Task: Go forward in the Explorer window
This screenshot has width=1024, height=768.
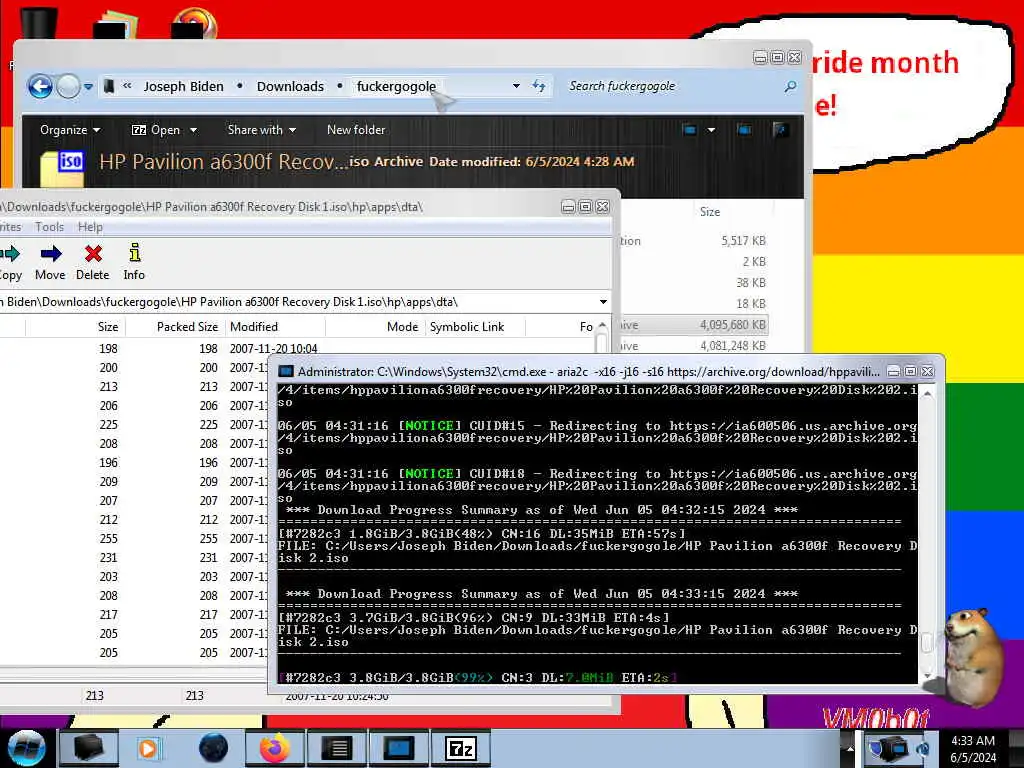Action: click(68, 86)
